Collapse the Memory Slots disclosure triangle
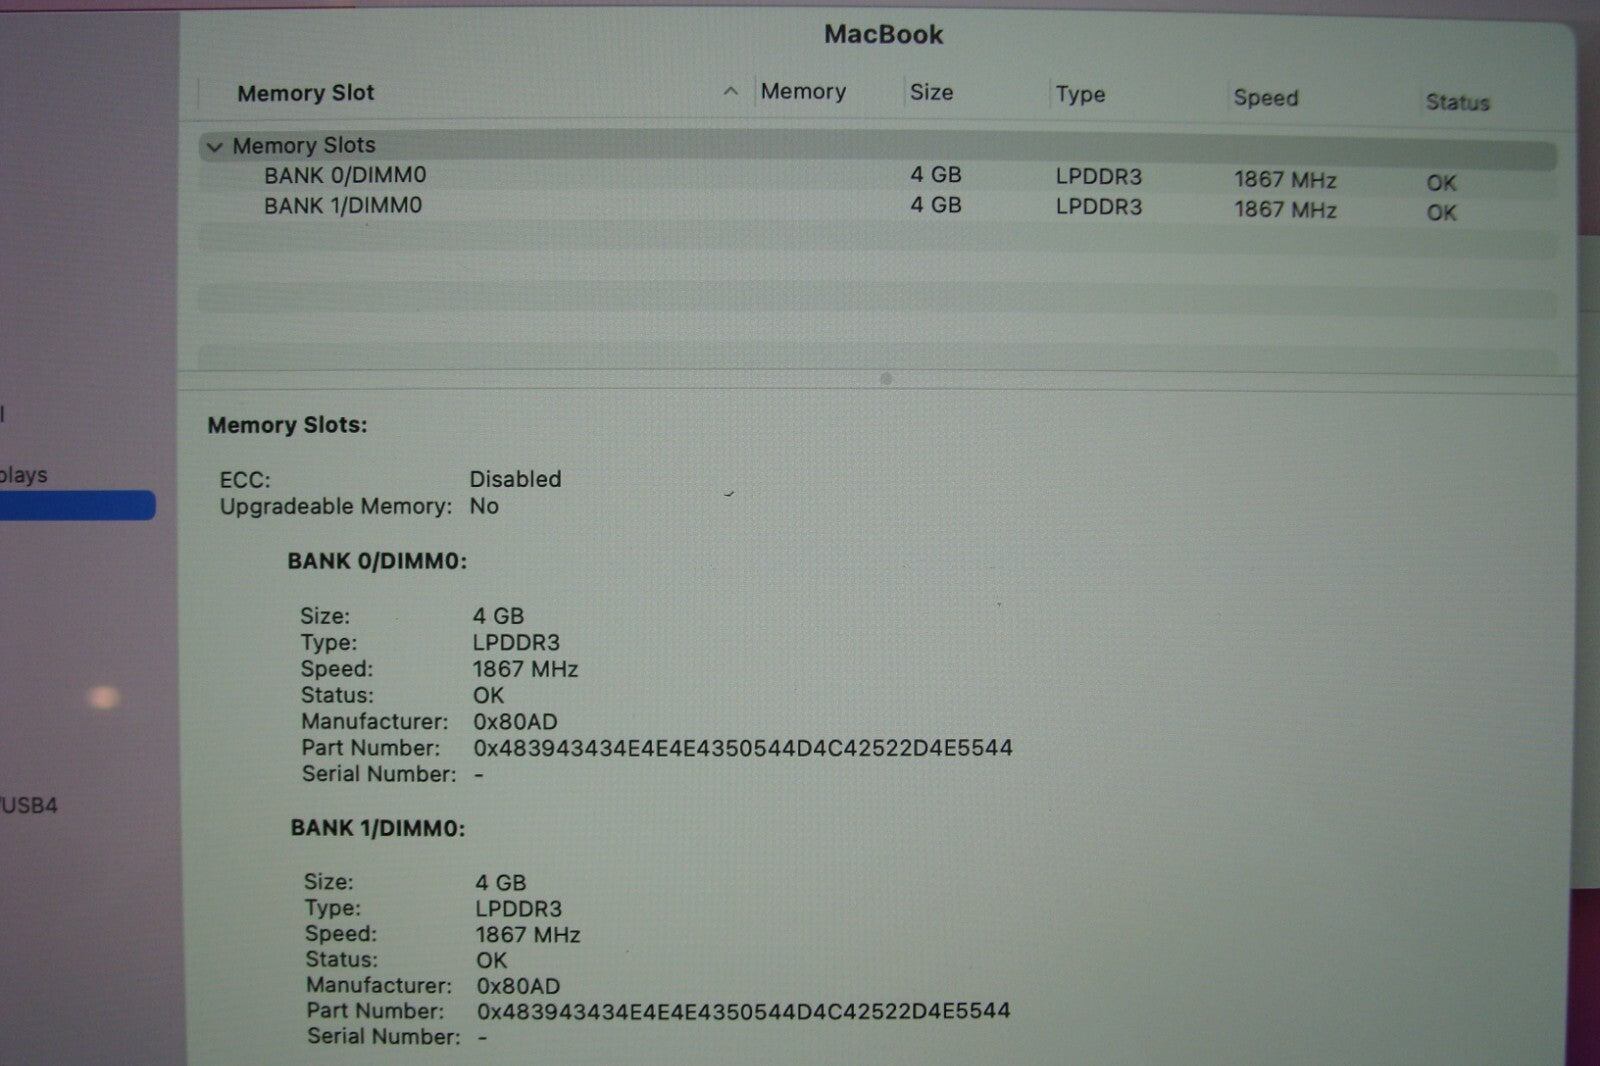This screenshot has height=1066, width=1600. point(215,146)
